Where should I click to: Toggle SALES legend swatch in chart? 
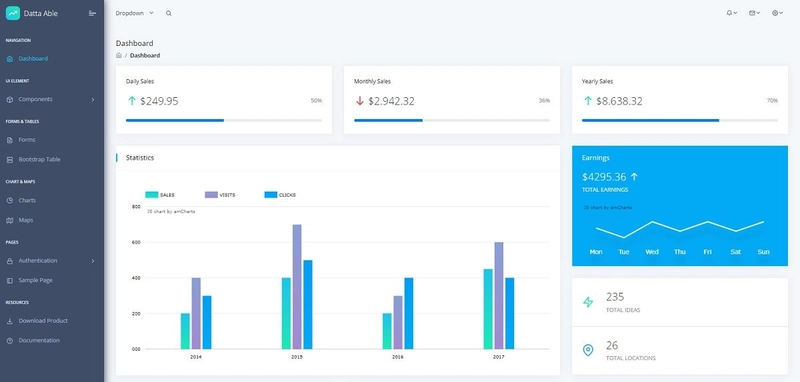152,195
